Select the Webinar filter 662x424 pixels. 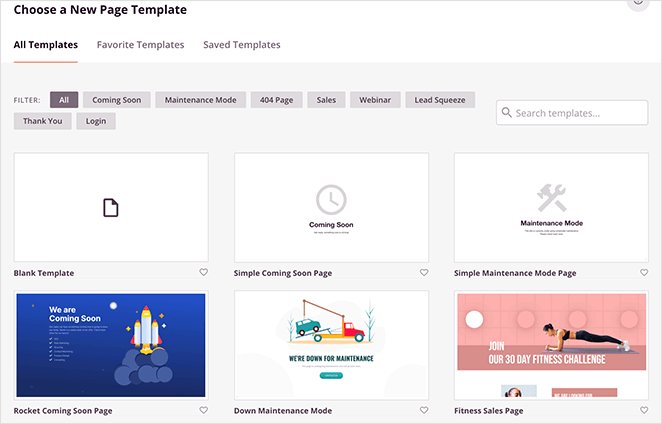coord(375,100)
